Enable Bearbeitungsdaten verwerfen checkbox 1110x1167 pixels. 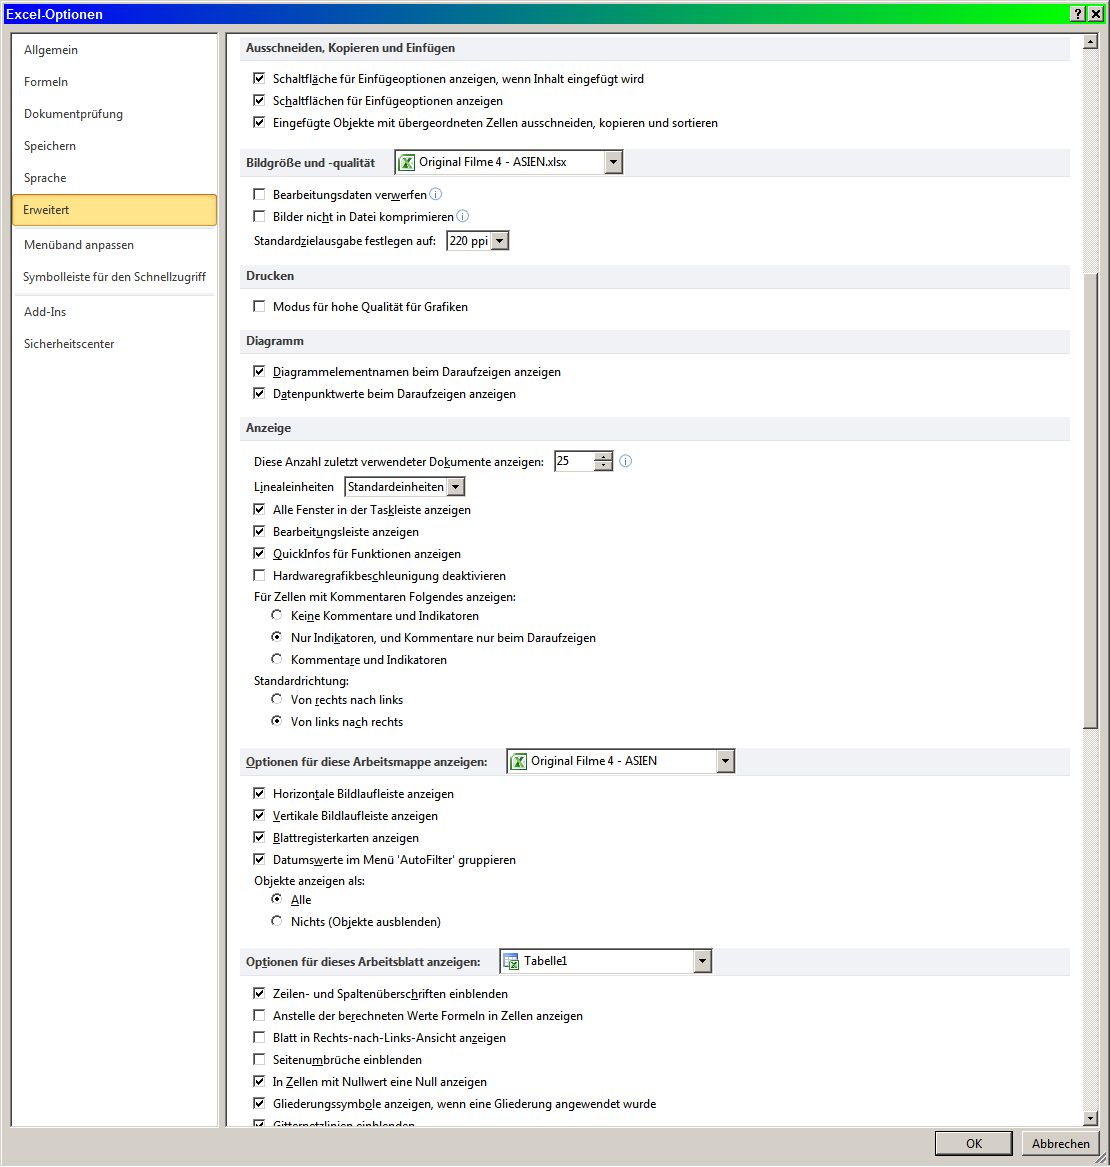259,194
